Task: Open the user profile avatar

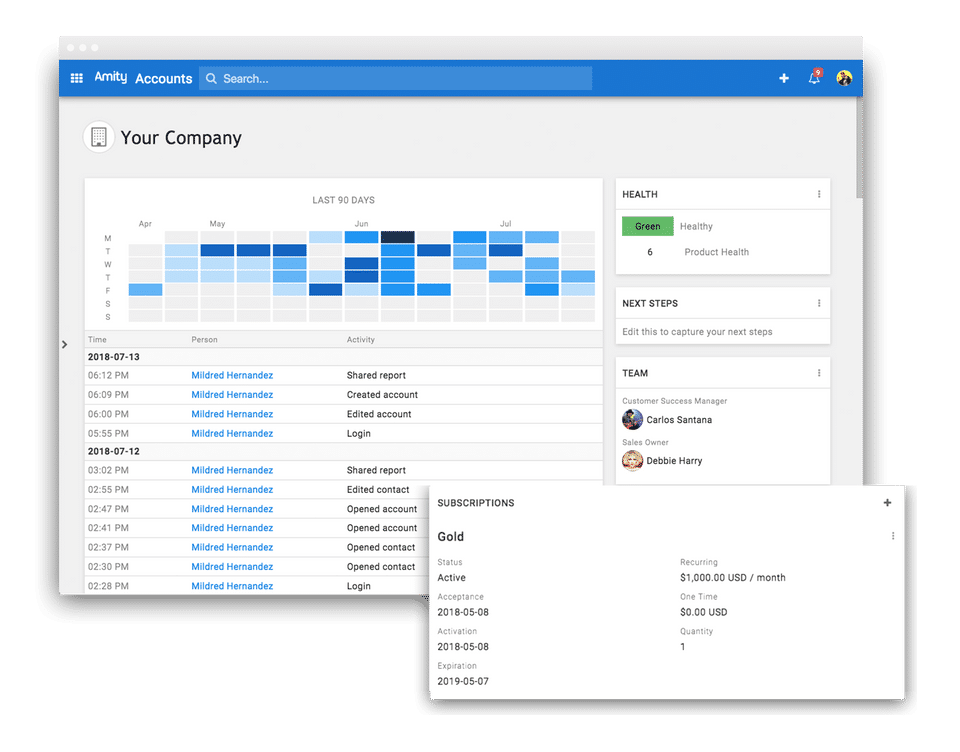Action: click(x=844, y=78)
